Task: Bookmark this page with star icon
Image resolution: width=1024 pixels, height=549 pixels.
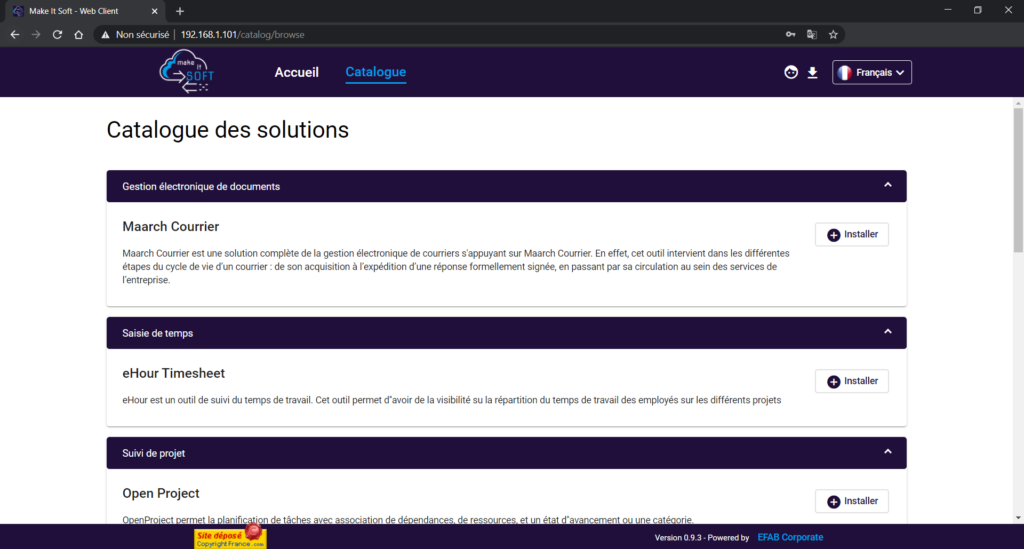Action: pos(833,35)
